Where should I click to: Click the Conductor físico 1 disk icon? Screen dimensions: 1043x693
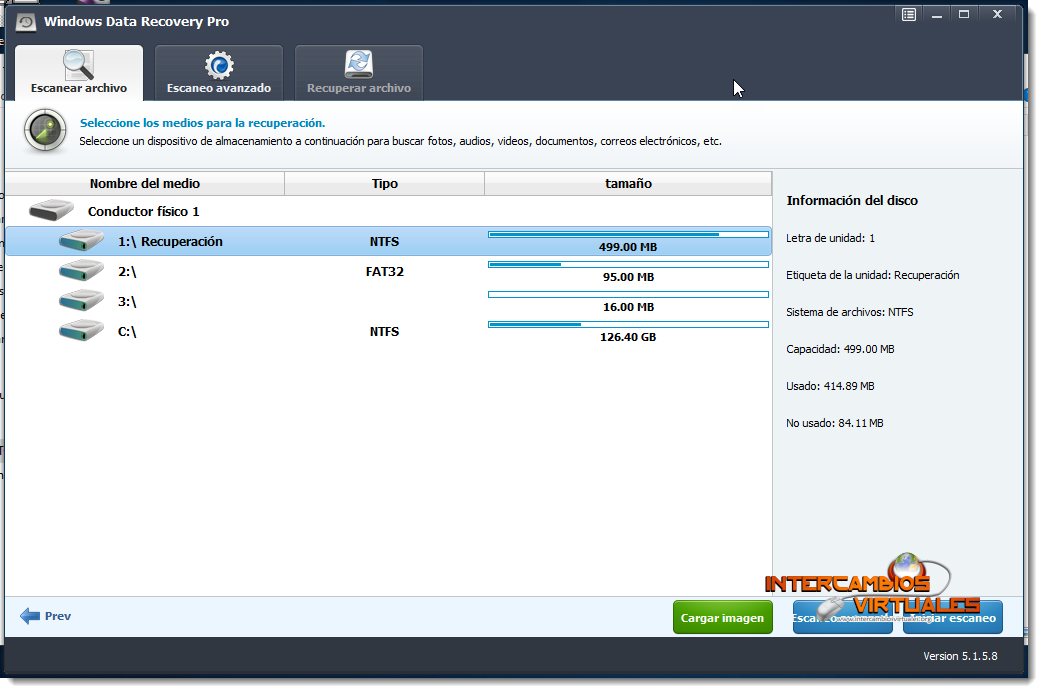(51, 211)
